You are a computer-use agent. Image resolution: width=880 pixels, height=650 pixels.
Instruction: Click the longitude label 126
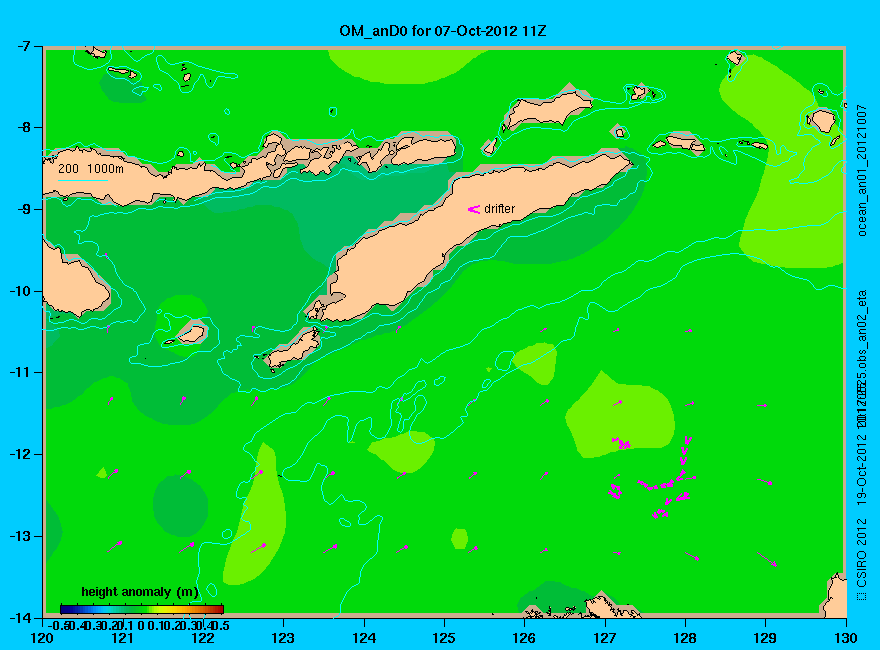pos(524,638)
